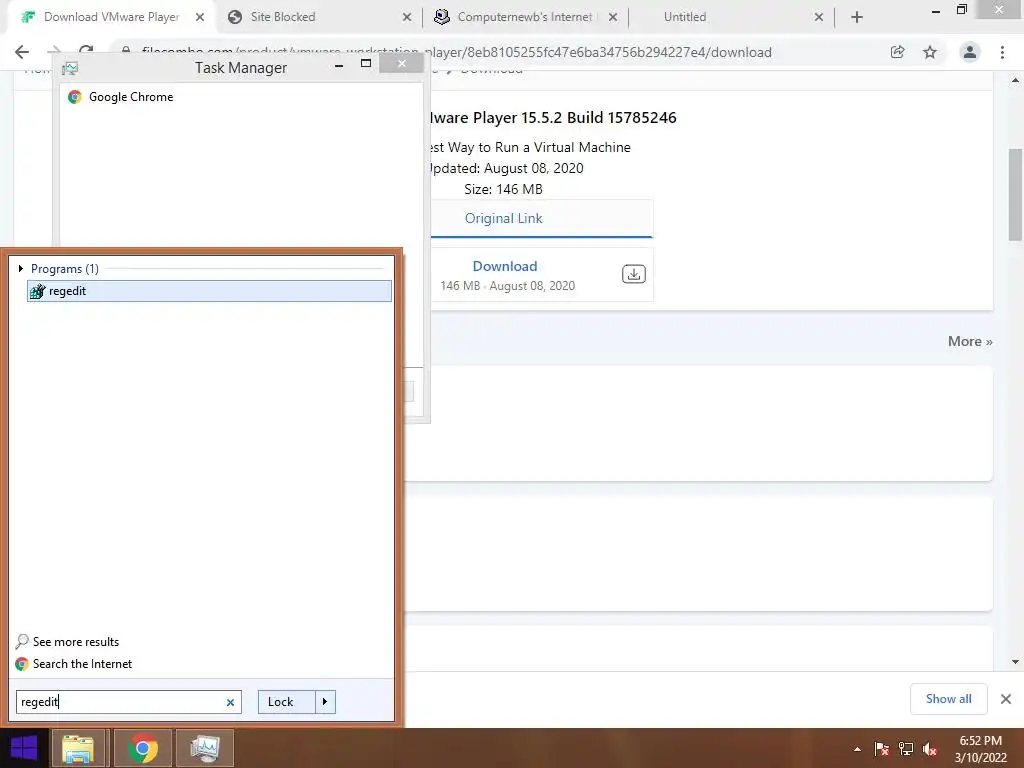Click the address bar URL
The width and height of the screenshot is (1024, 768).
click(457, 52)
